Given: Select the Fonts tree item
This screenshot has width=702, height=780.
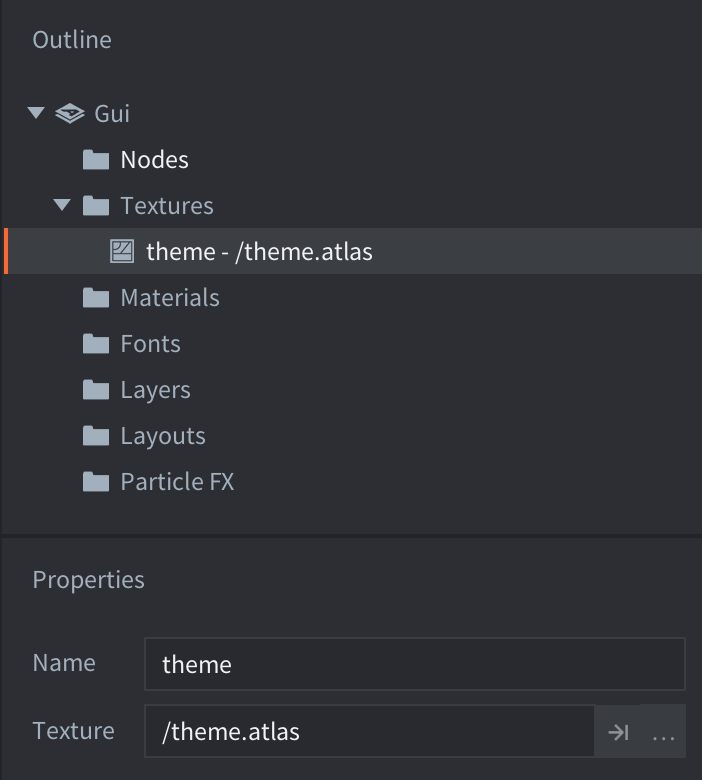Looking at the screenshot, I should [150, 344].
